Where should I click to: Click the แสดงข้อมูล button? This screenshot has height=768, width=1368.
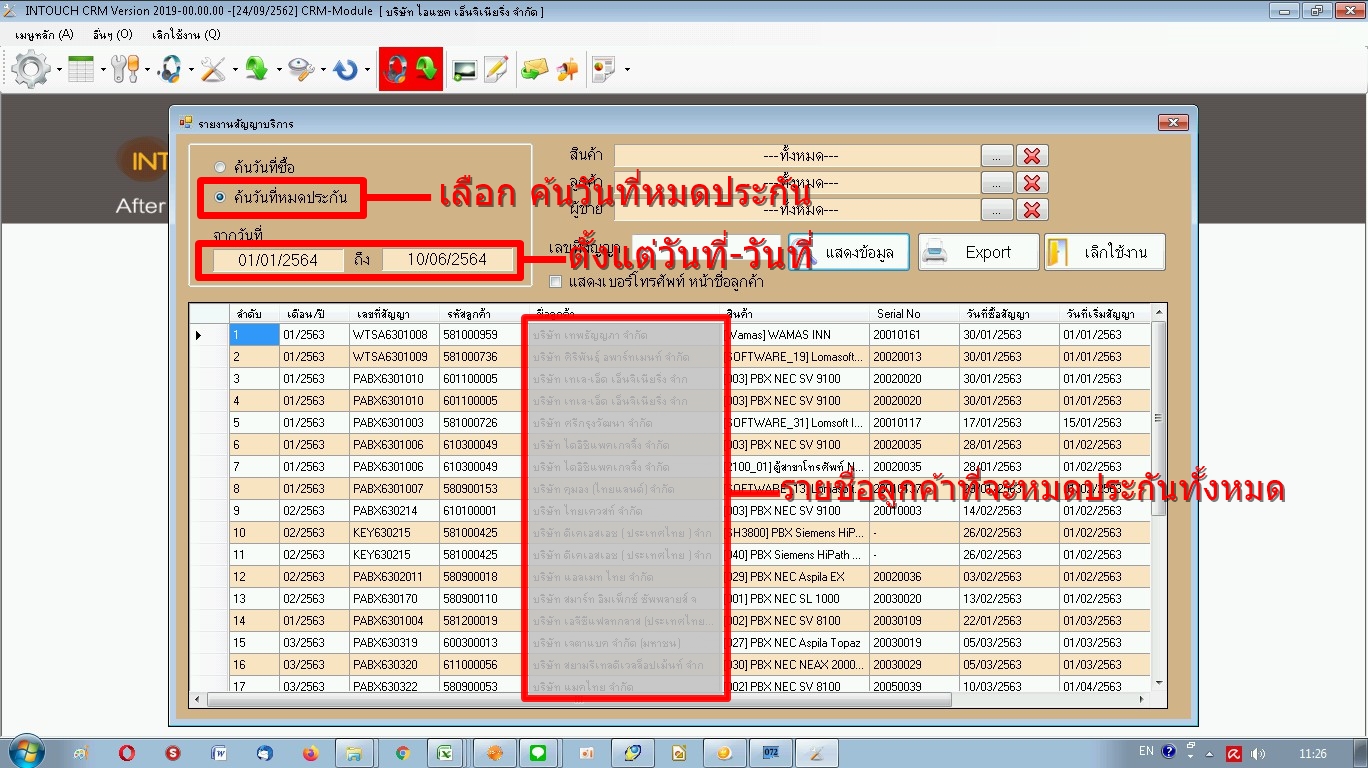click(x=850, y=252)
